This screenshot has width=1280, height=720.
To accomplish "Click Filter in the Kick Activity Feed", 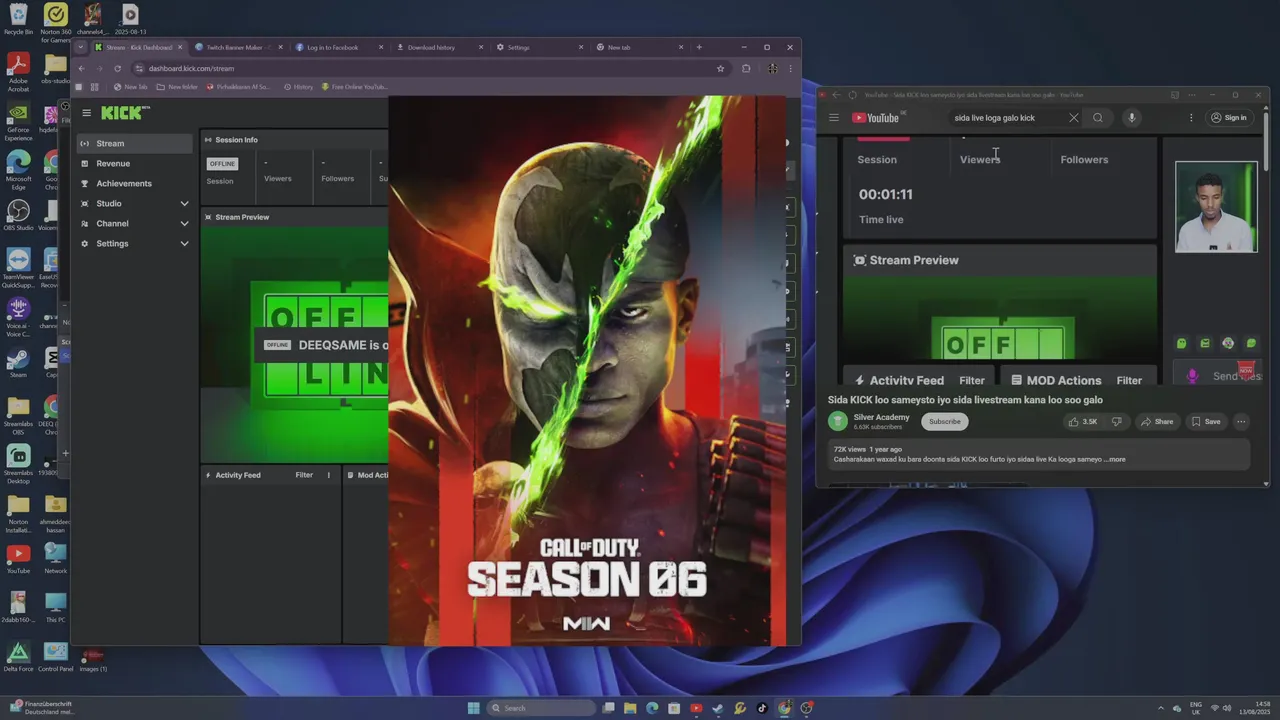I will (x=304, y=475).
